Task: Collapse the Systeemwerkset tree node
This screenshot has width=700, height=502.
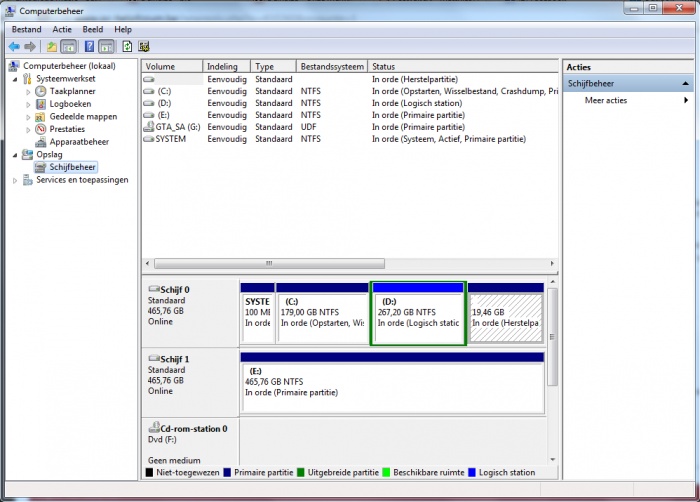Action: click(x=15, y=79)
